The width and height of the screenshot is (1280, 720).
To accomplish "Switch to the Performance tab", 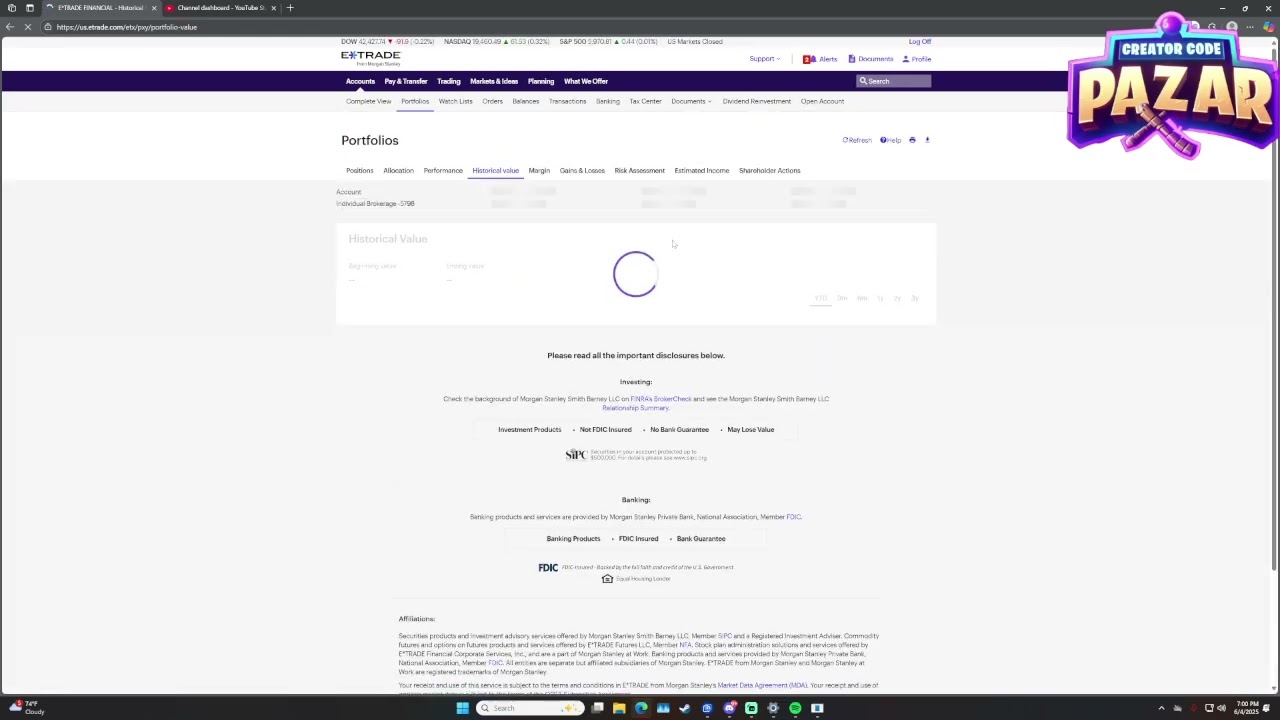I will 443,170.
